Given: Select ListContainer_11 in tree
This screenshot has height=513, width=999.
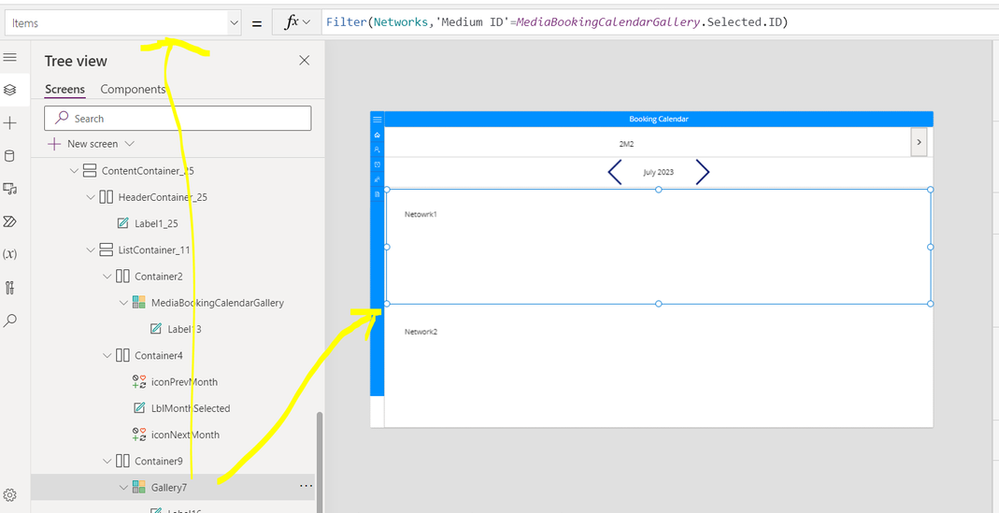Looking at the screenshot, I should [x=154, y=250].
